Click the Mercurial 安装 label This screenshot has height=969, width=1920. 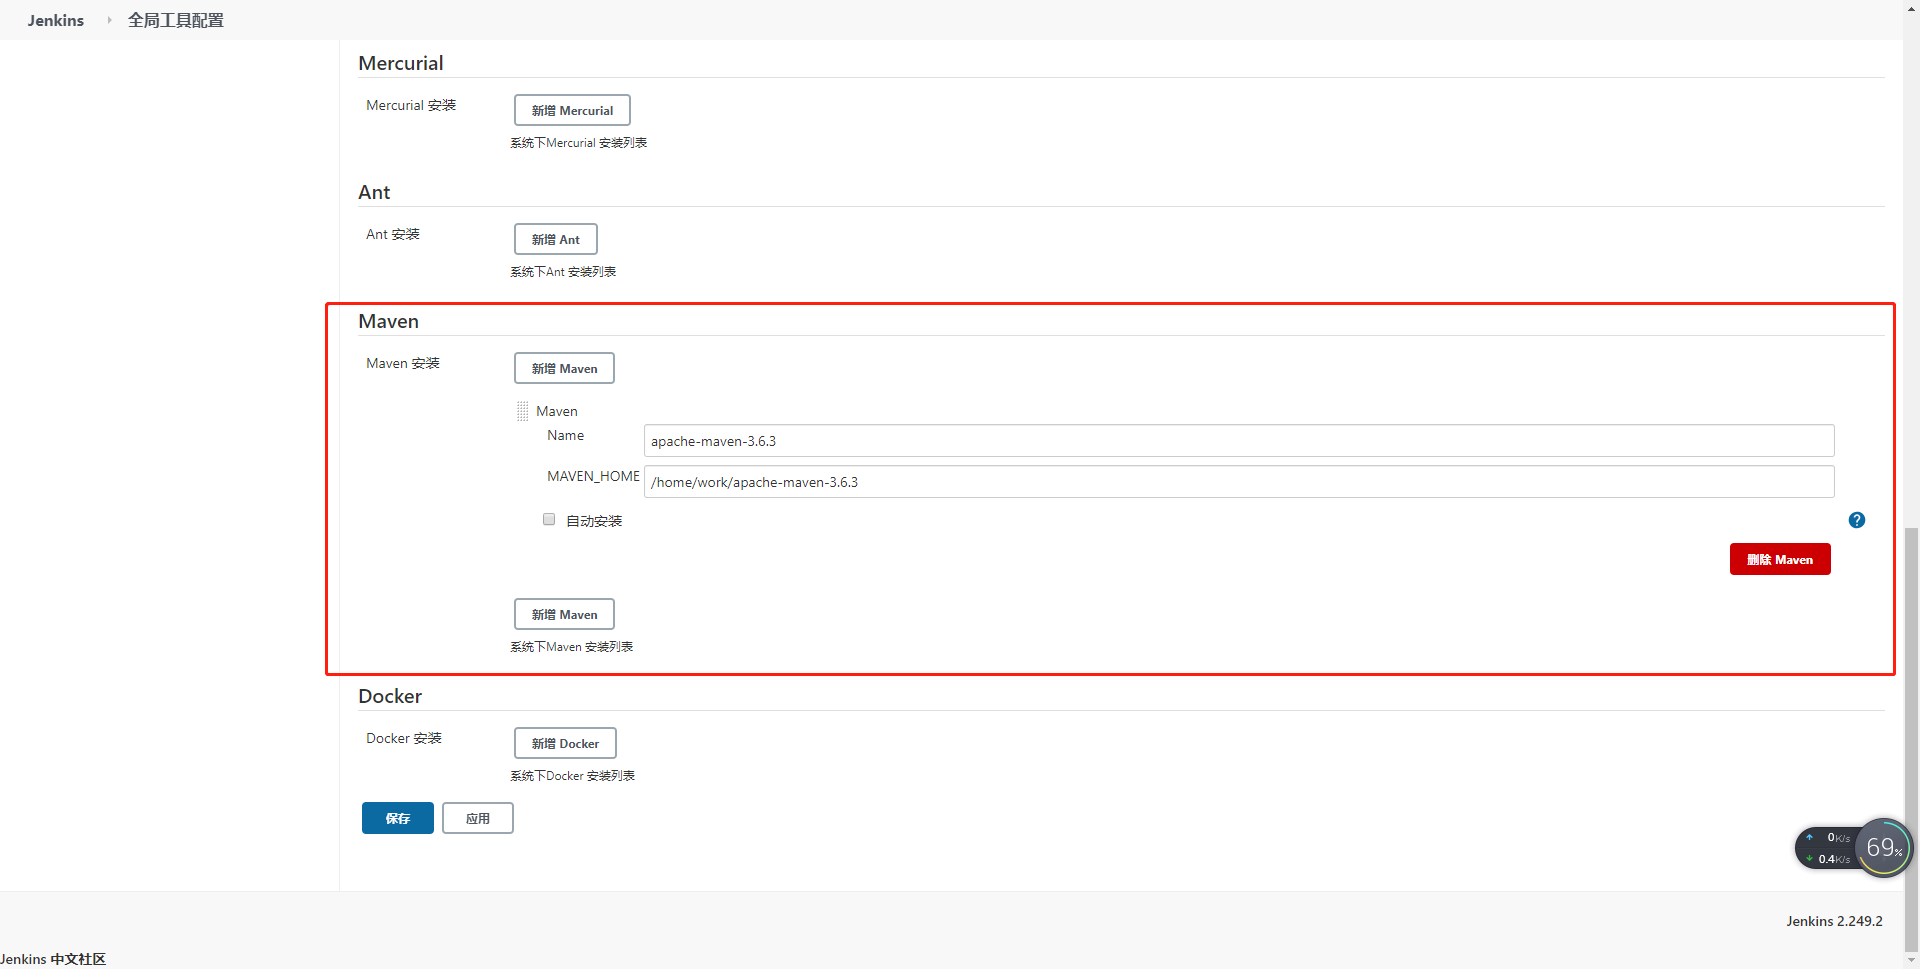[x=411, y=105]
